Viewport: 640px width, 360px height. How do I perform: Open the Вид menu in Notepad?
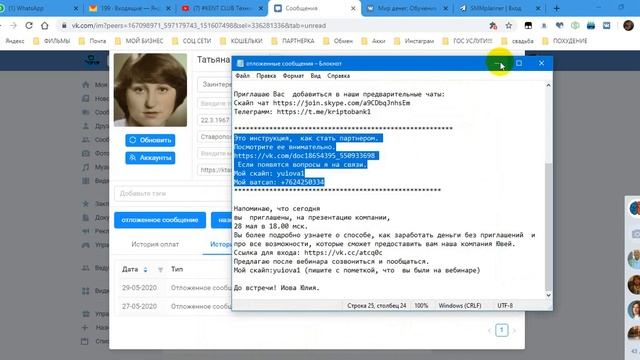pos(316,76)
